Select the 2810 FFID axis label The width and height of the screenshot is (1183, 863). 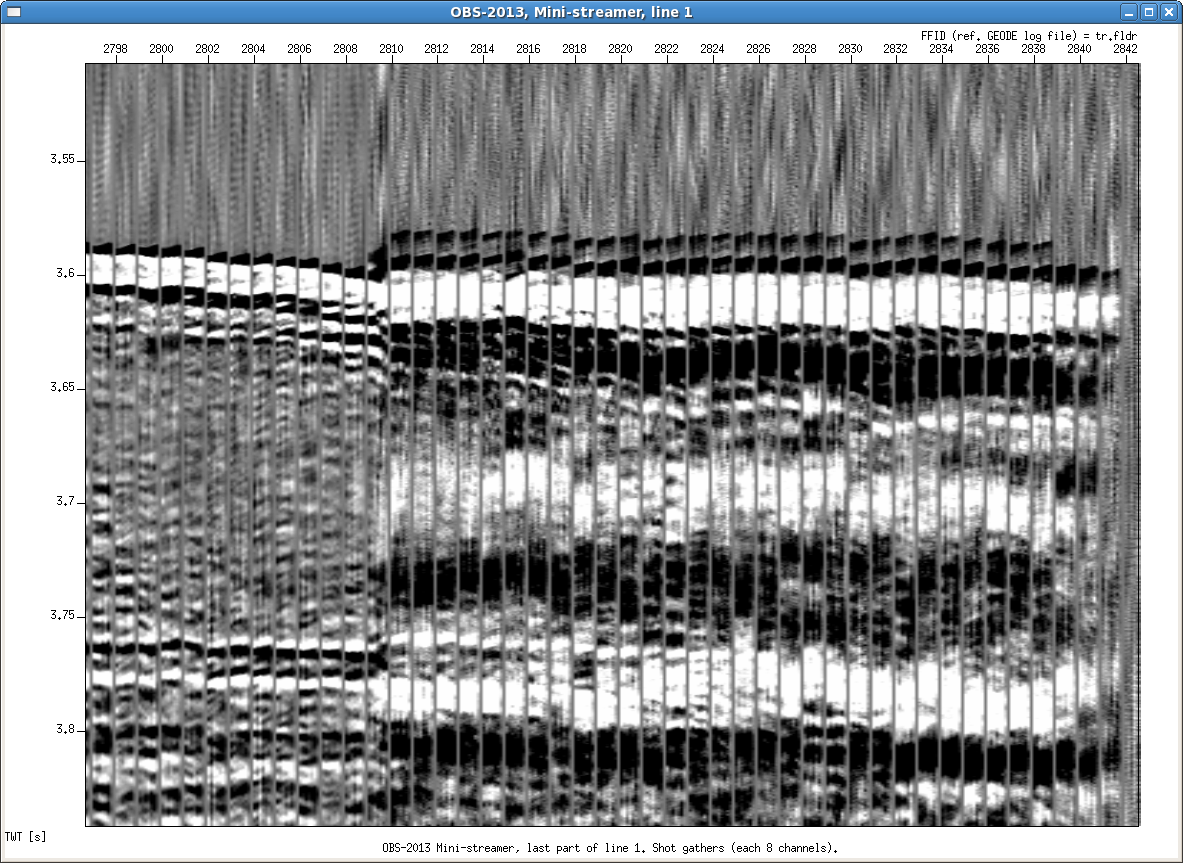(391, 48)
